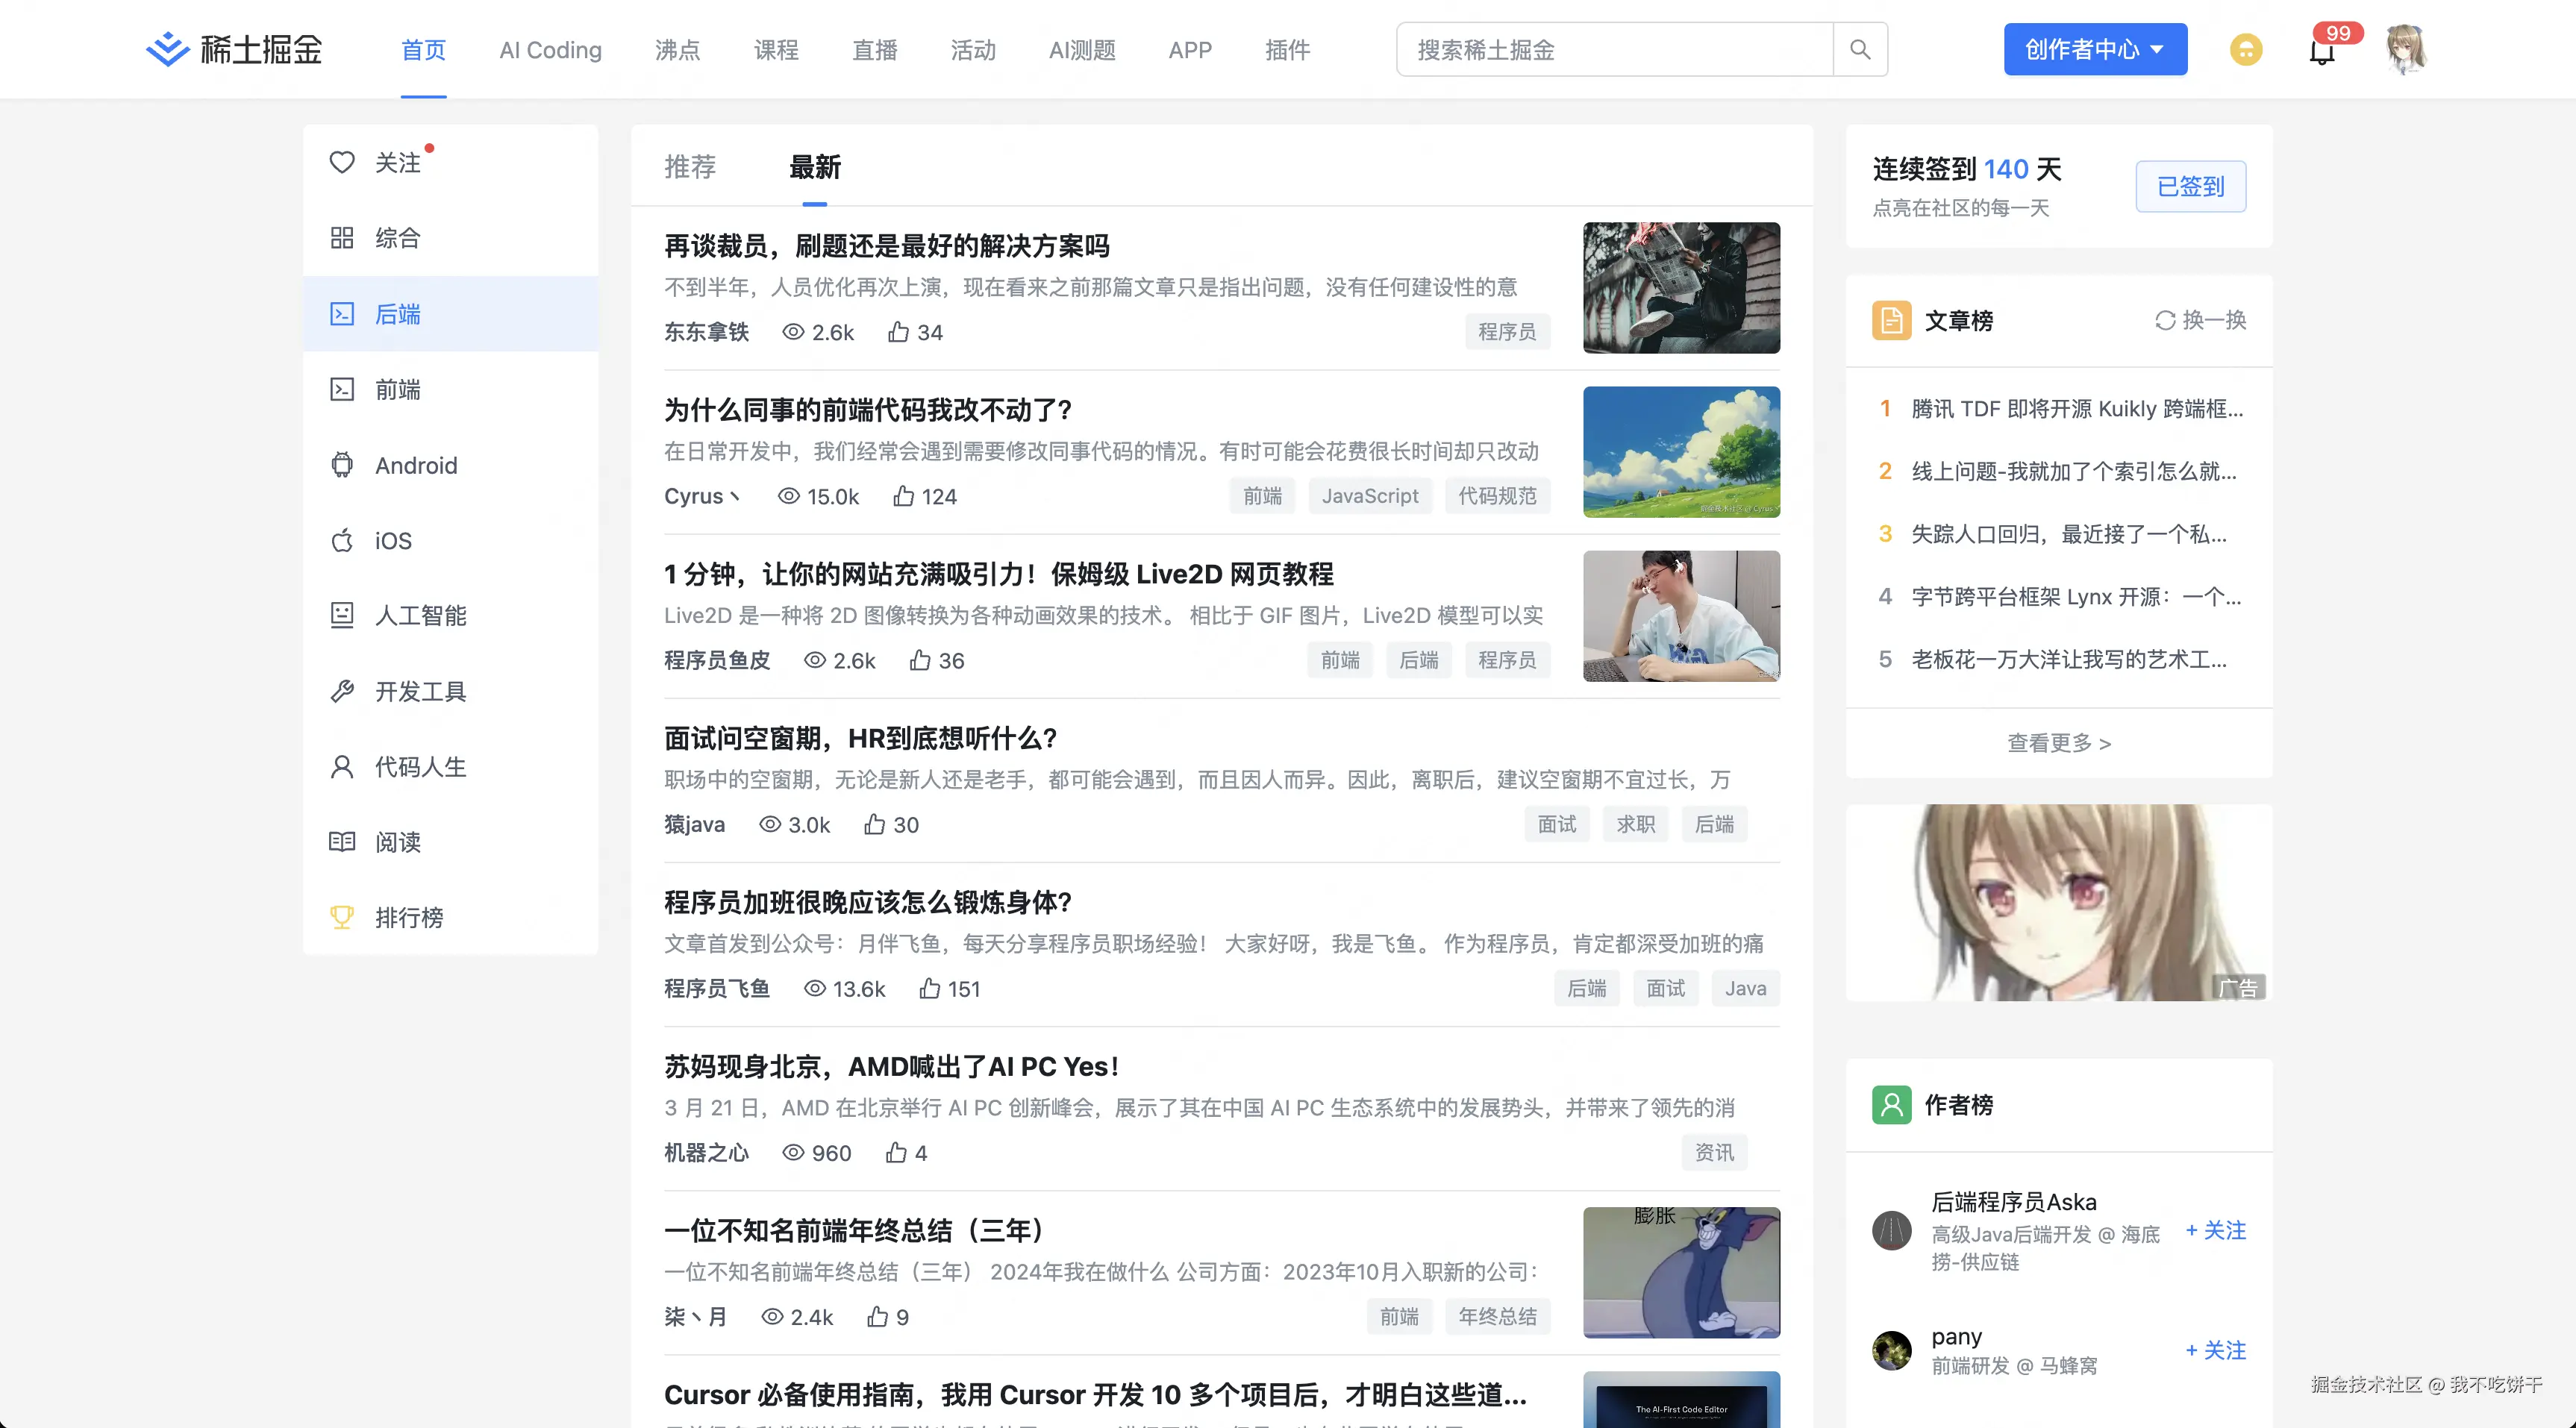
Task: Open the Tom cat article thumbnail
Action: (1681, 1272)
